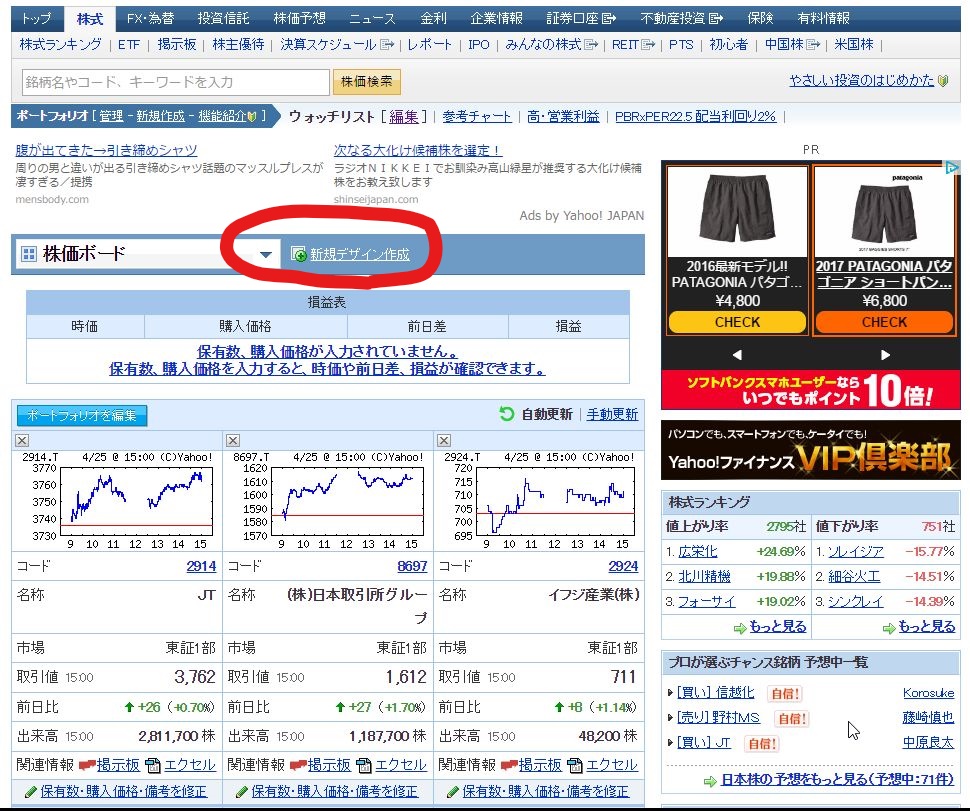Click the 新規作成 portfolio link
Image resolution: width=970 pixels, height=811 pixels.
(x=160, y=116)
